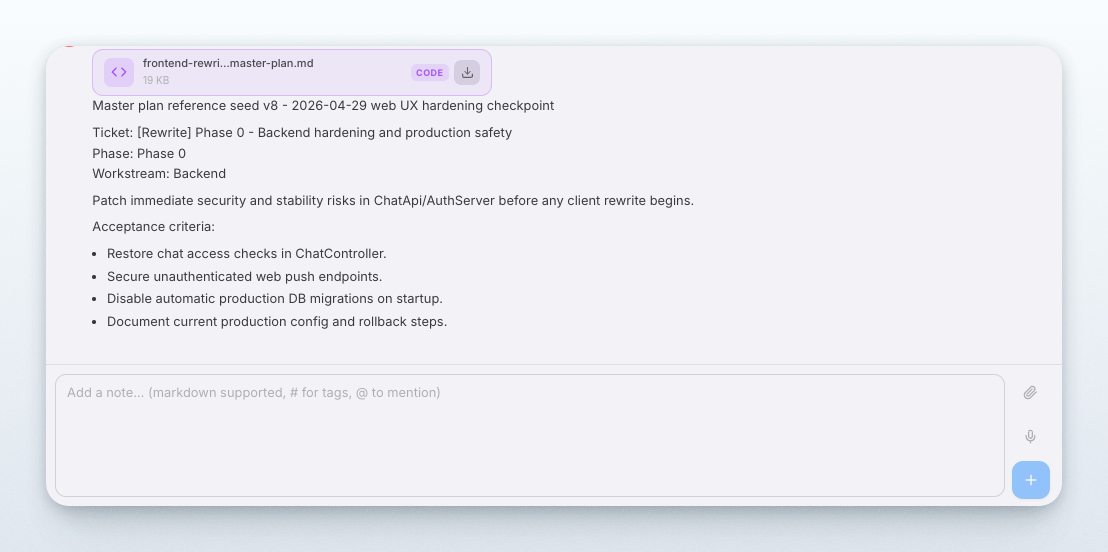This screenshot has height=552, width=1108.
Task: Click the Secure unauthenticated web push endpoints bullet
Action: click(244, 276)
